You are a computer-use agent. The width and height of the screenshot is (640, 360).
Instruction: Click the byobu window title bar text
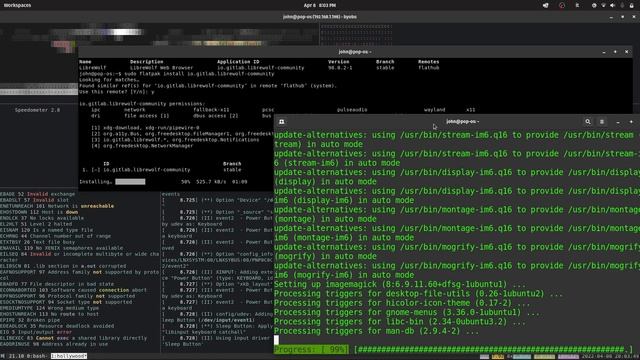320,17
